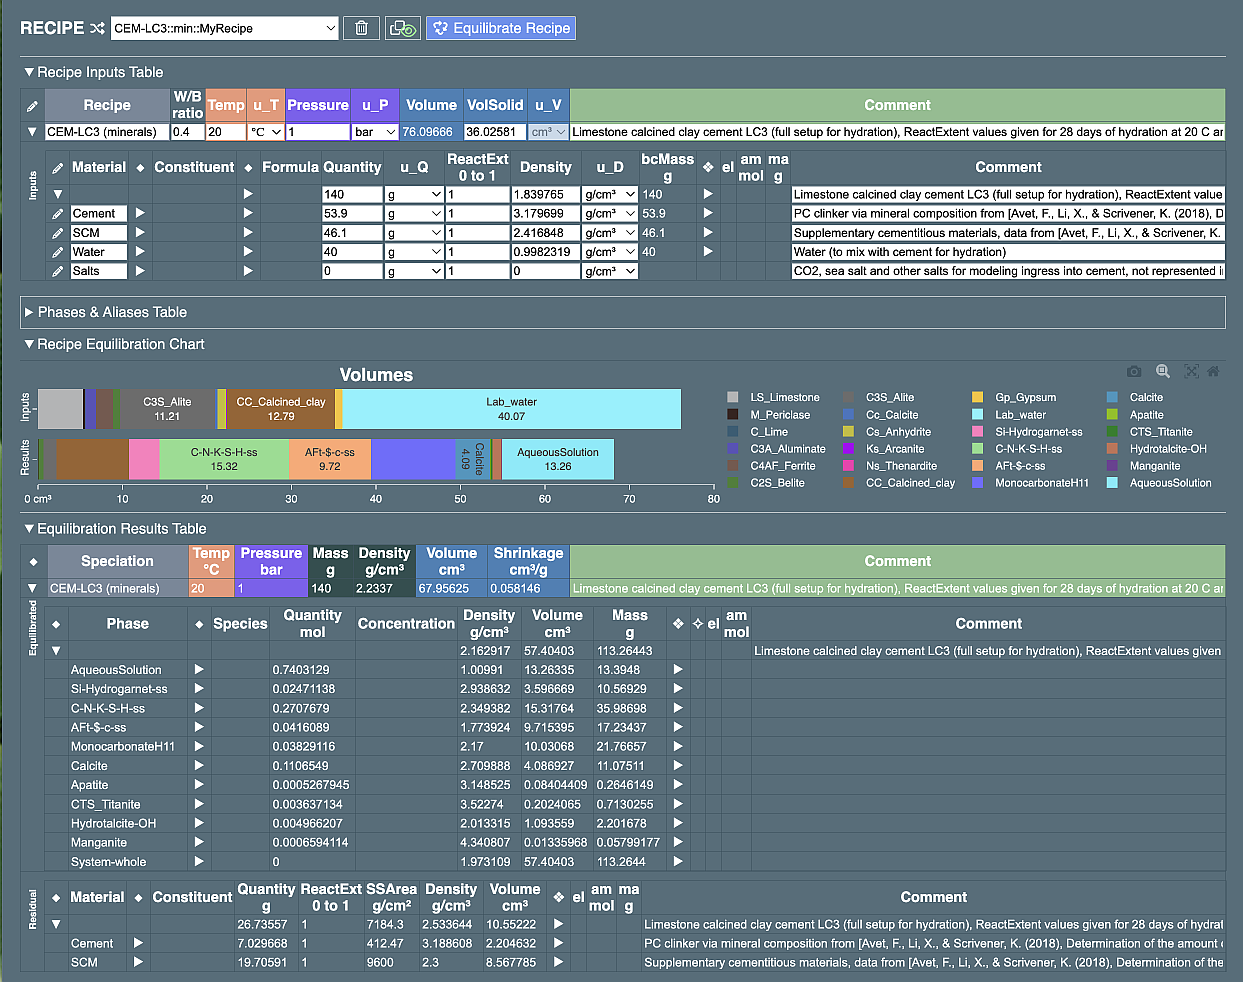Reset chart axes with the home icon
Screen dimensions: 1243x982
pos(1214,371)
